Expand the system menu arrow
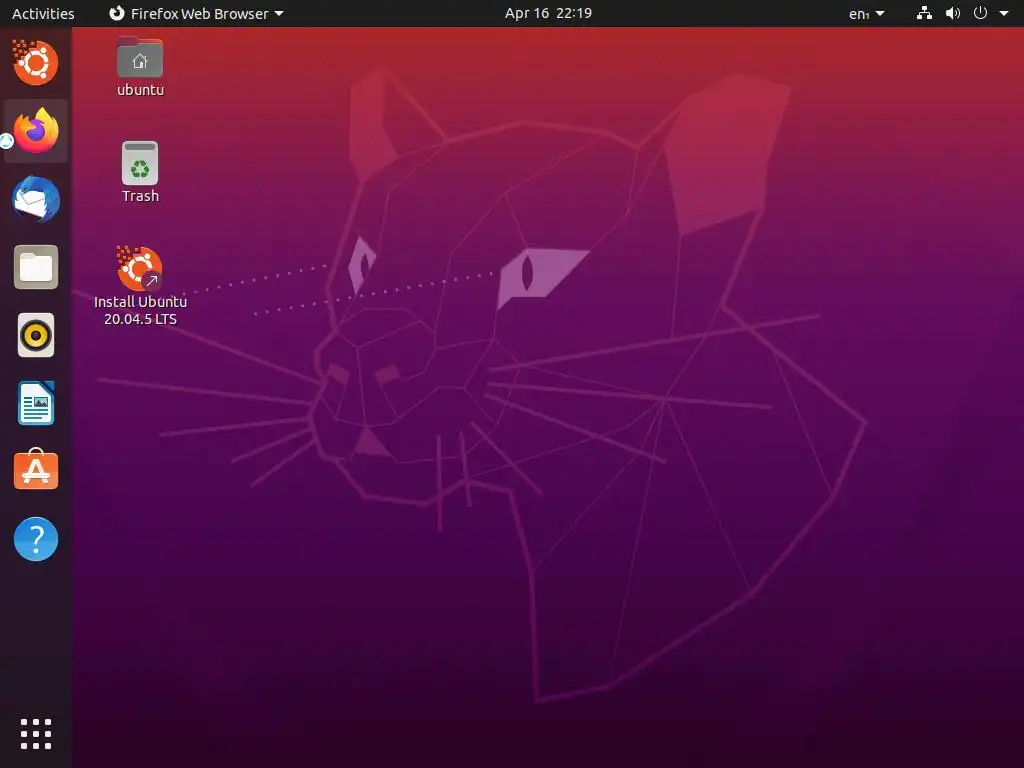The height and width of the screenshot is (768, 1024). click(x=1004, y=13)
